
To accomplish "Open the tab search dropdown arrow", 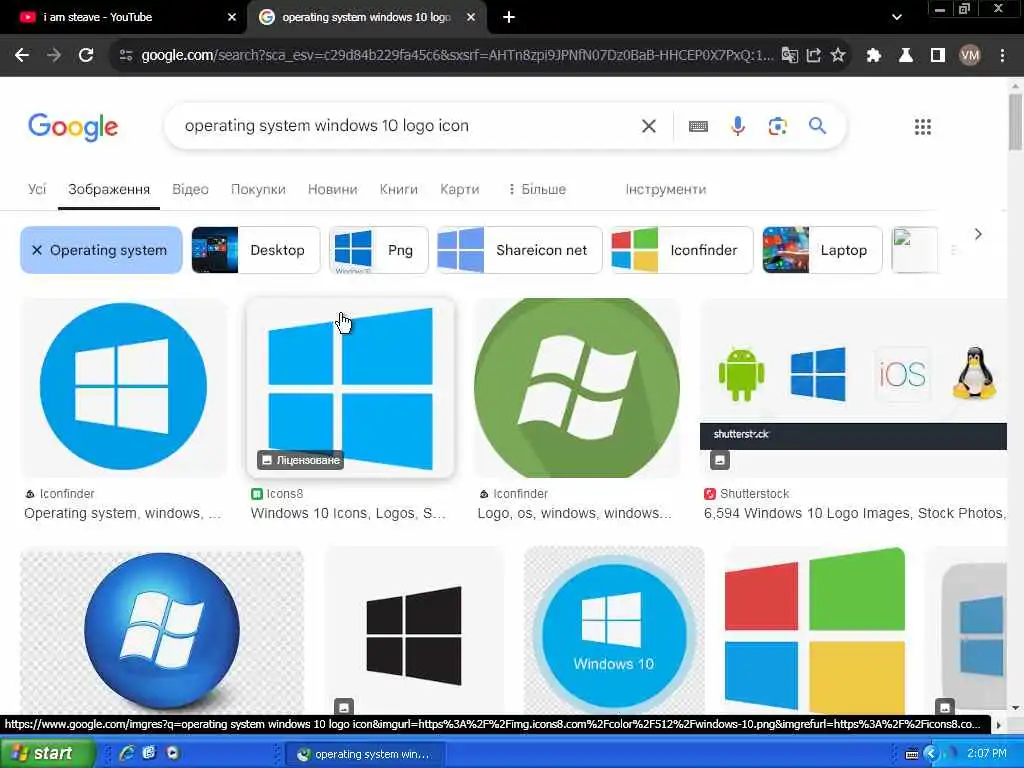I will (x=897, y=18).
